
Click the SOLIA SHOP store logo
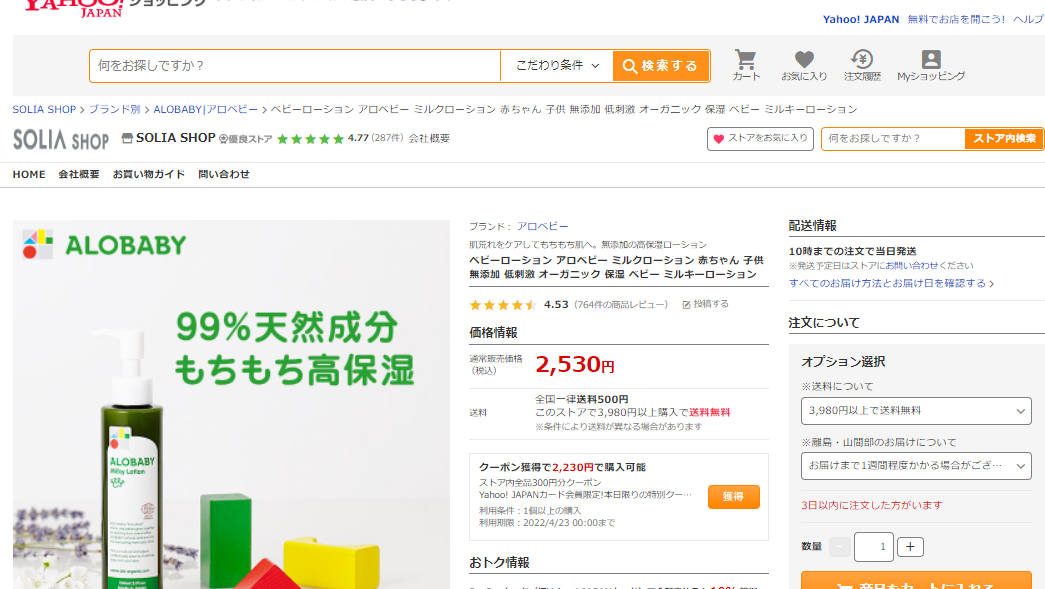coord(61,139)
